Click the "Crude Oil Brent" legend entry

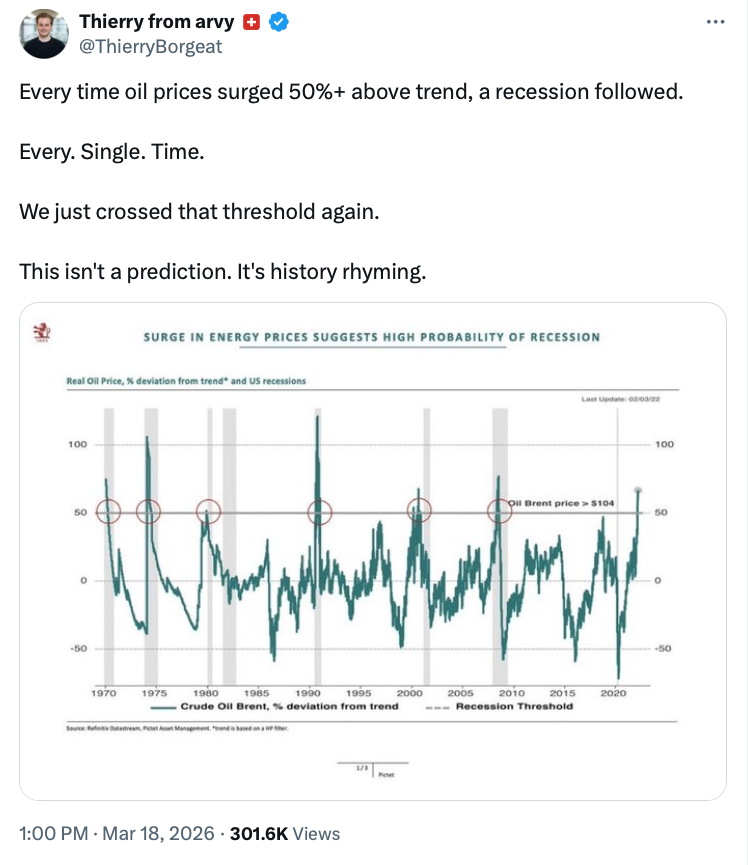coord(300,706)
